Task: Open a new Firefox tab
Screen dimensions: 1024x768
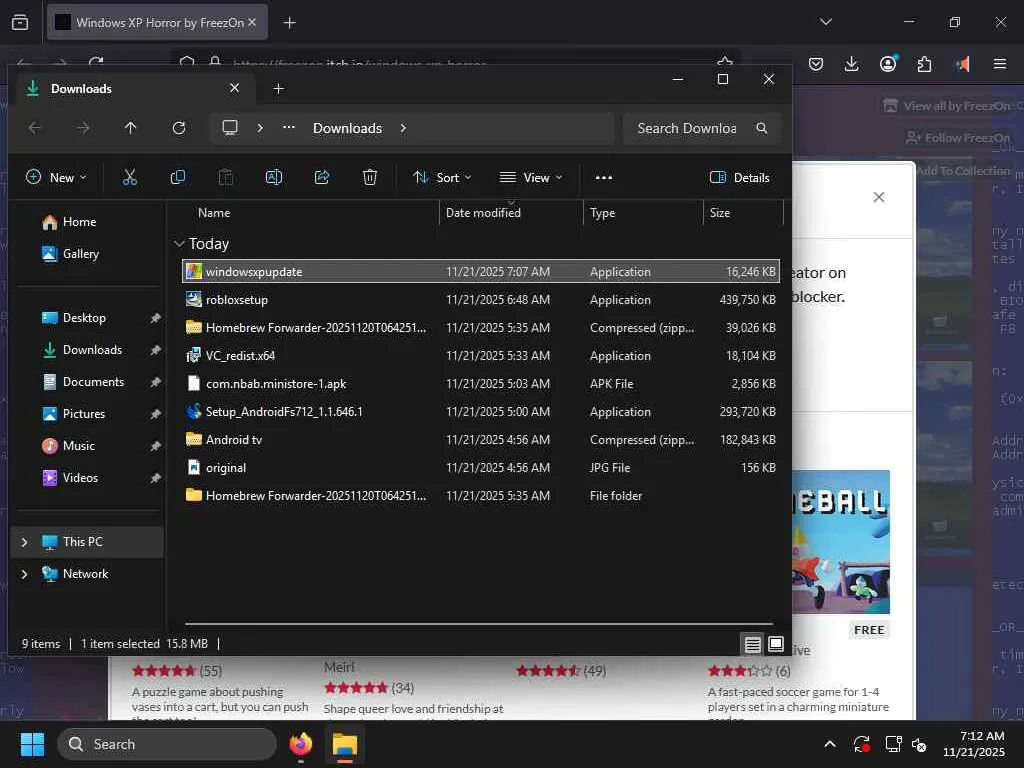Action: click(289, 23)
